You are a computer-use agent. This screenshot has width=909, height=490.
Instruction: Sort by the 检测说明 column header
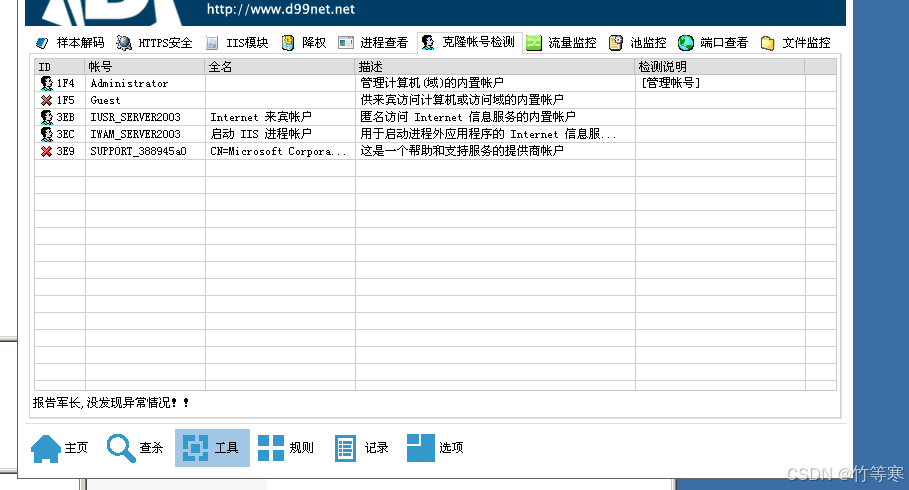pos(720,67)
